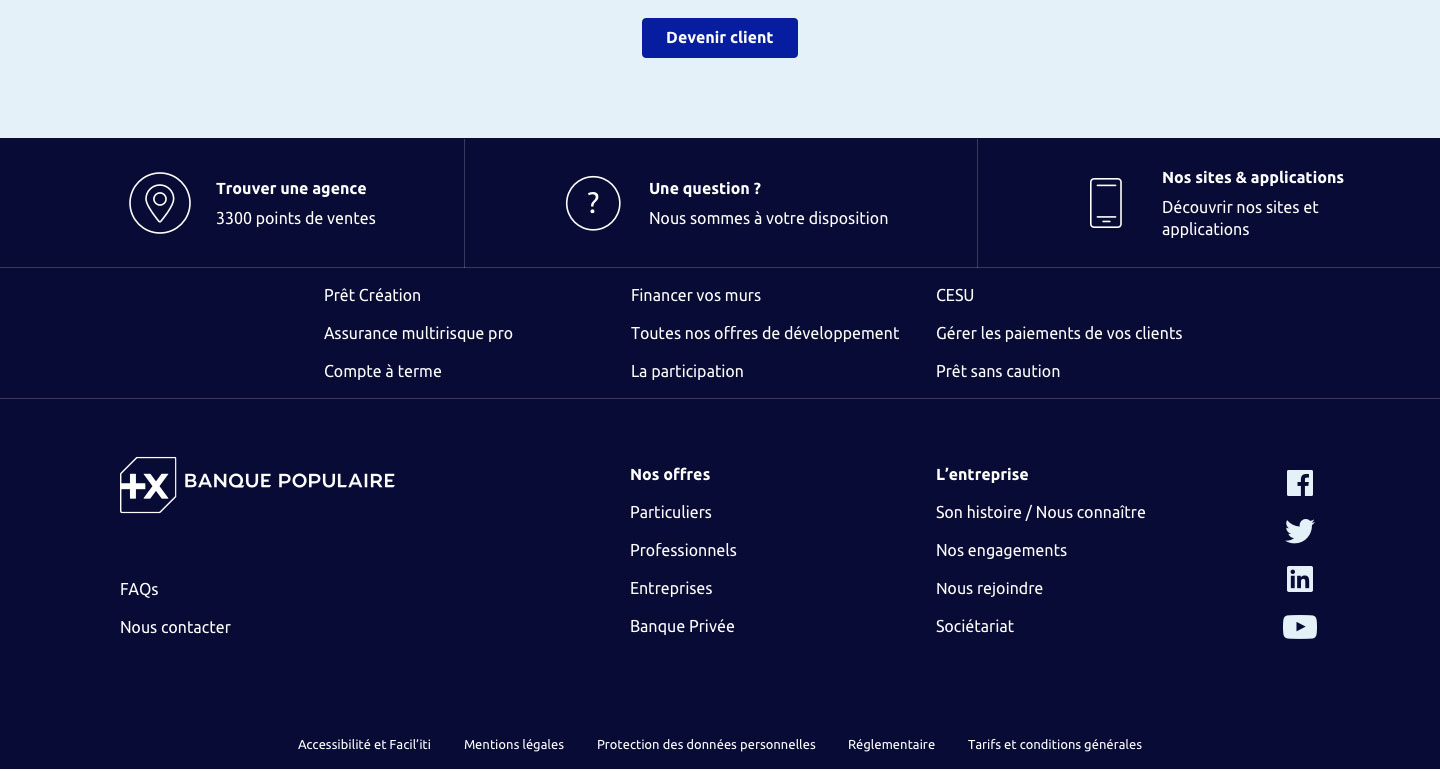Viewport: 1440px width, 771px height.
Task: Open the LinkedIn social icon
Action: point(1299,579)
